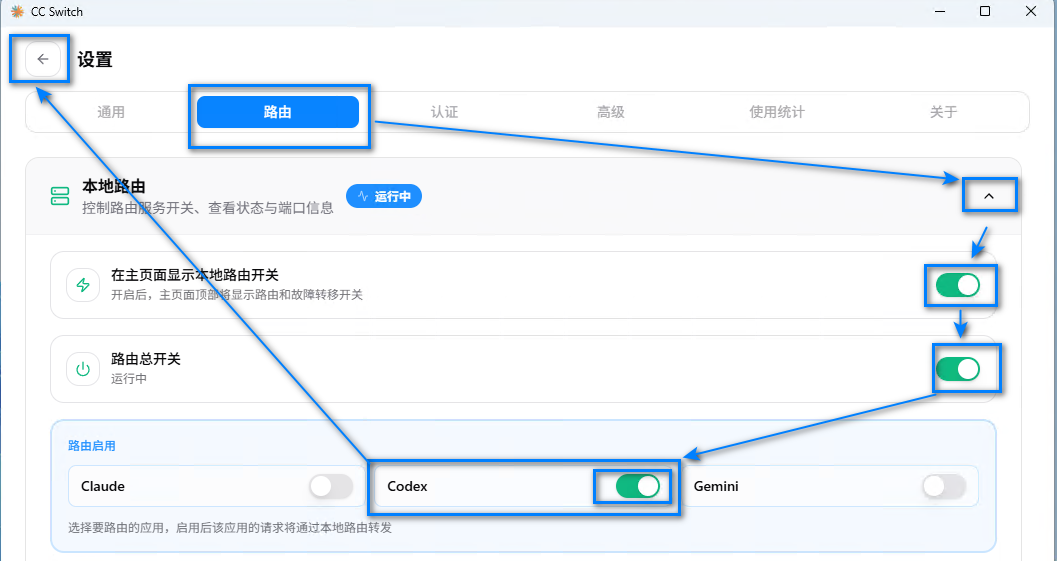Image resolution: width=1057 pixels, height=561 pixels.
Task: Click the 运行中 status badge
Action: pyautogui.click(x=384, y=196)
